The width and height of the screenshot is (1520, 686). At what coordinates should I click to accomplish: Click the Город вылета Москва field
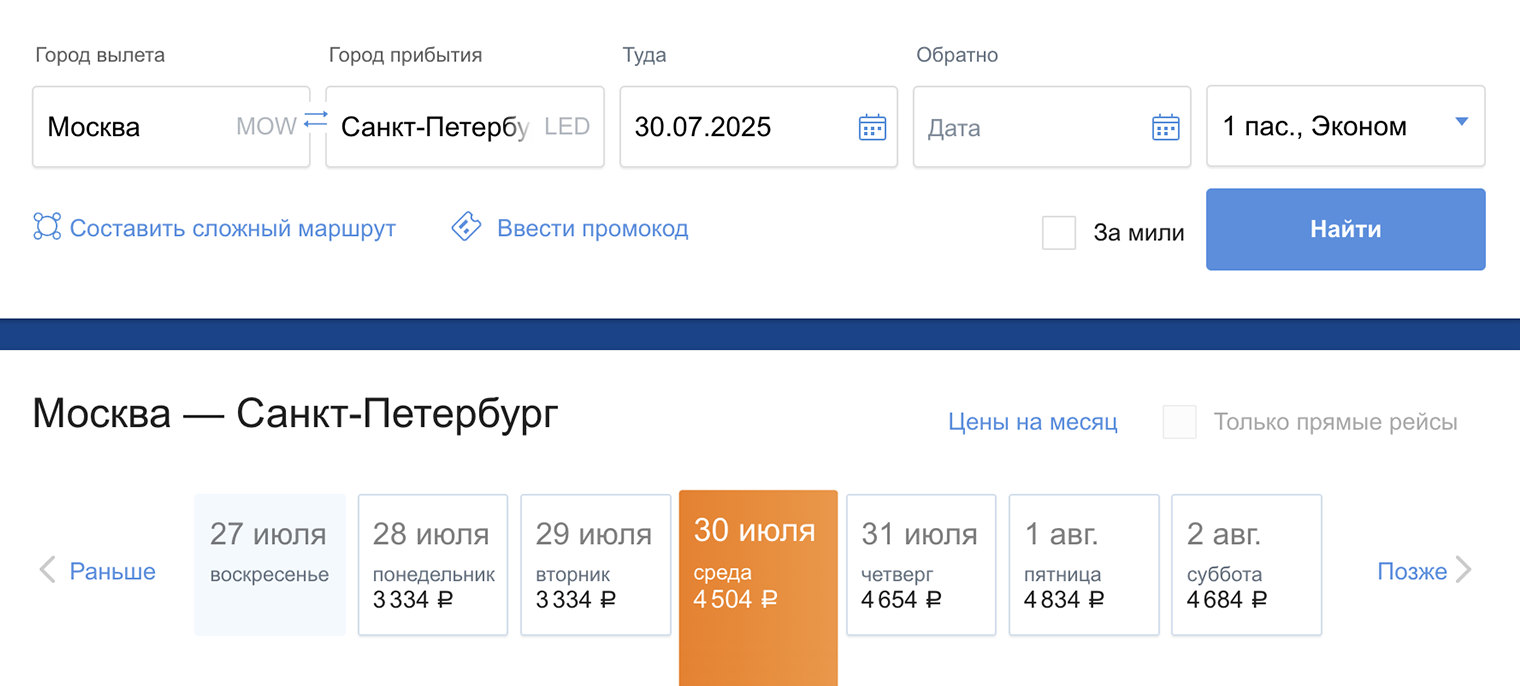[x=171, y=126]
